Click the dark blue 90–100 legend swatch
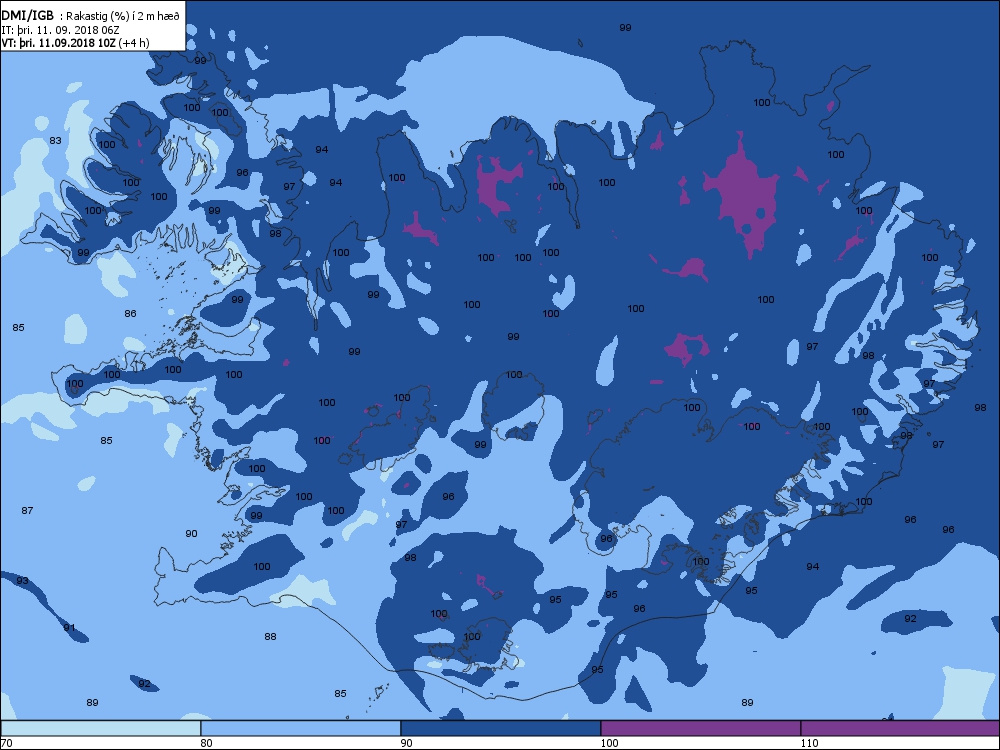Image resolution: width=1000 pixels, height=750 pixels. [x=501, y=728]
